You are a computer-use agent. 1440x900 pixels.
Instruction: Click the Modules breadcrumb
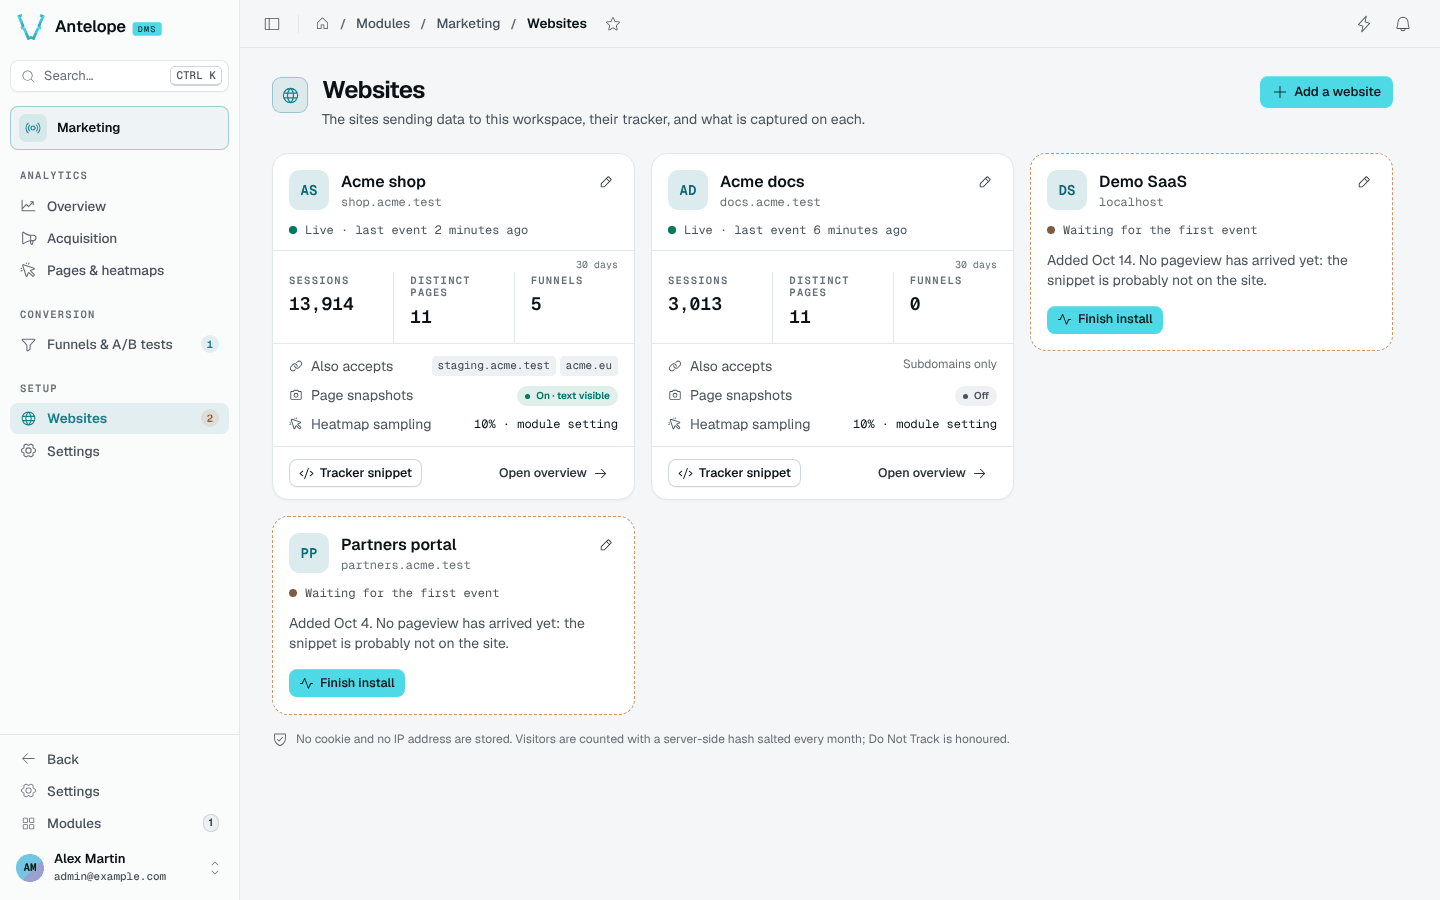(x=383, y=24)
